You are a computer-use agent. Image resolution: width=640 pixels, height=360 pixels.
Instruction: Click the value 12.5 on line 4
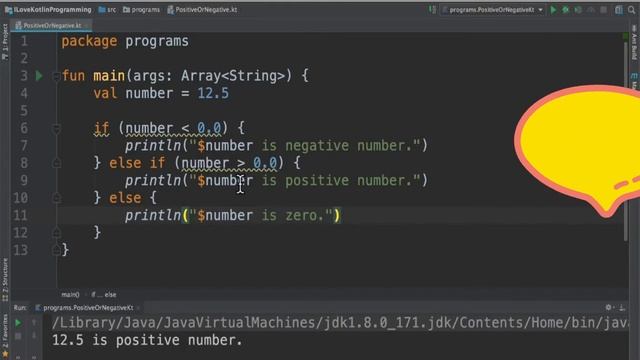(213, 93)
